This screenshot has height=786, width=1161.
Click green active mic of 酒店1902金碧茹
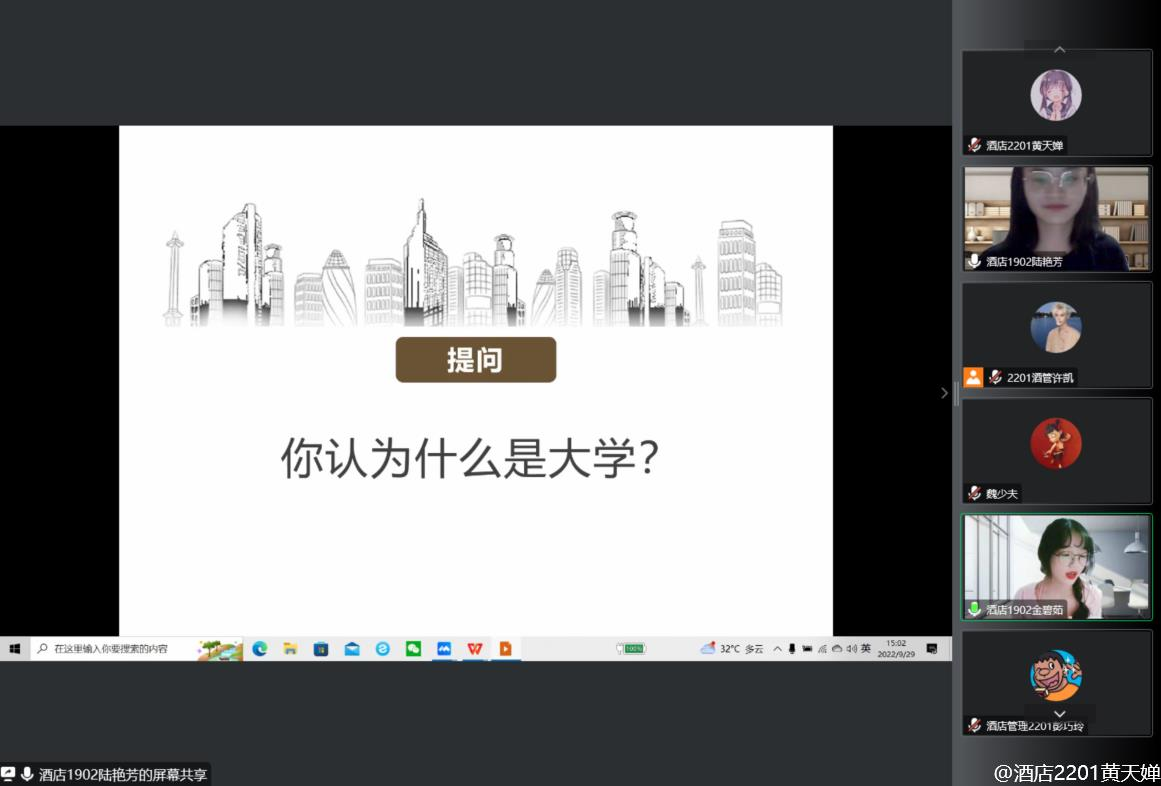coord(974,609)
